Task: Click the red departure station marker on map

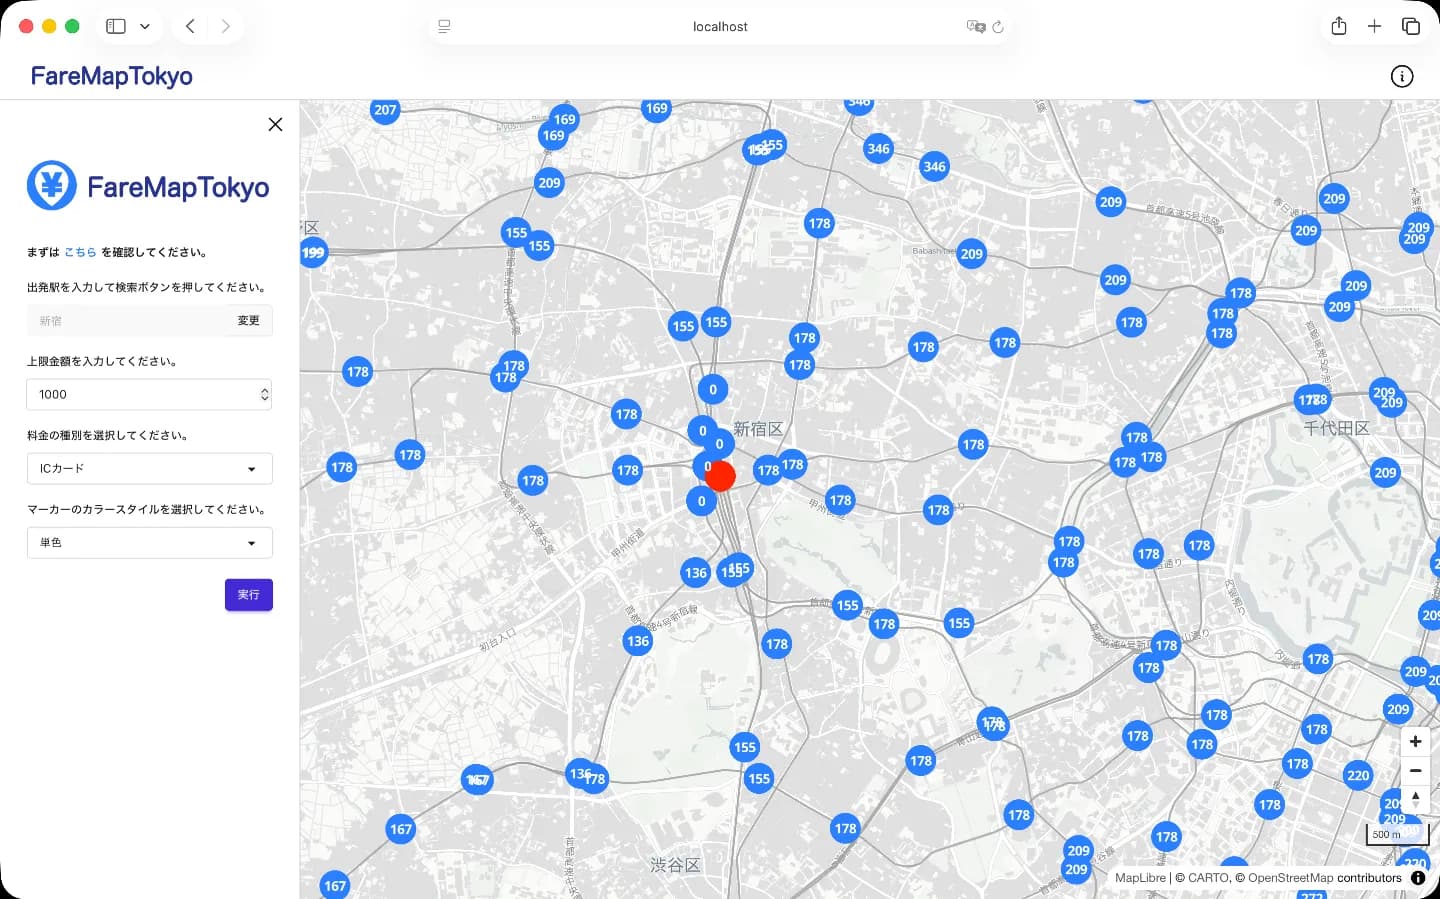Action: [719, 475]
